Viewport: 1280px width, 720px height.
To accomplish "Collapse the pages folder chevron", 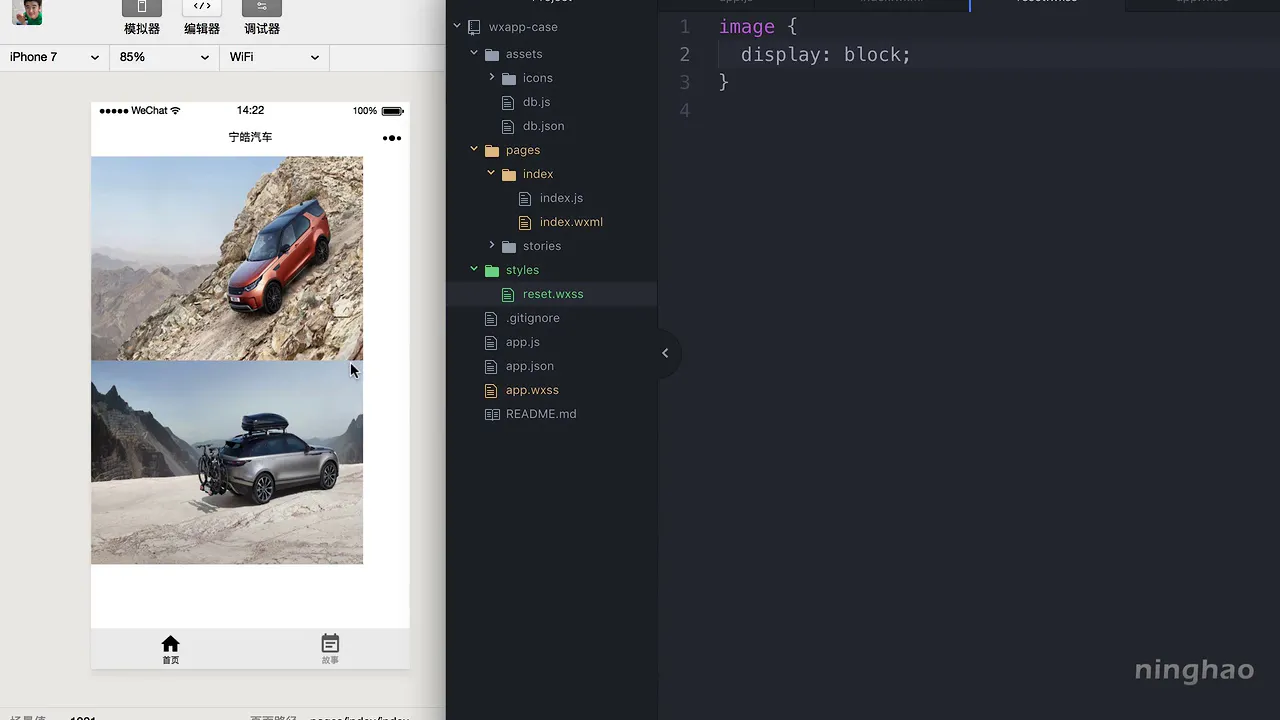I will [x=474, y=149].
